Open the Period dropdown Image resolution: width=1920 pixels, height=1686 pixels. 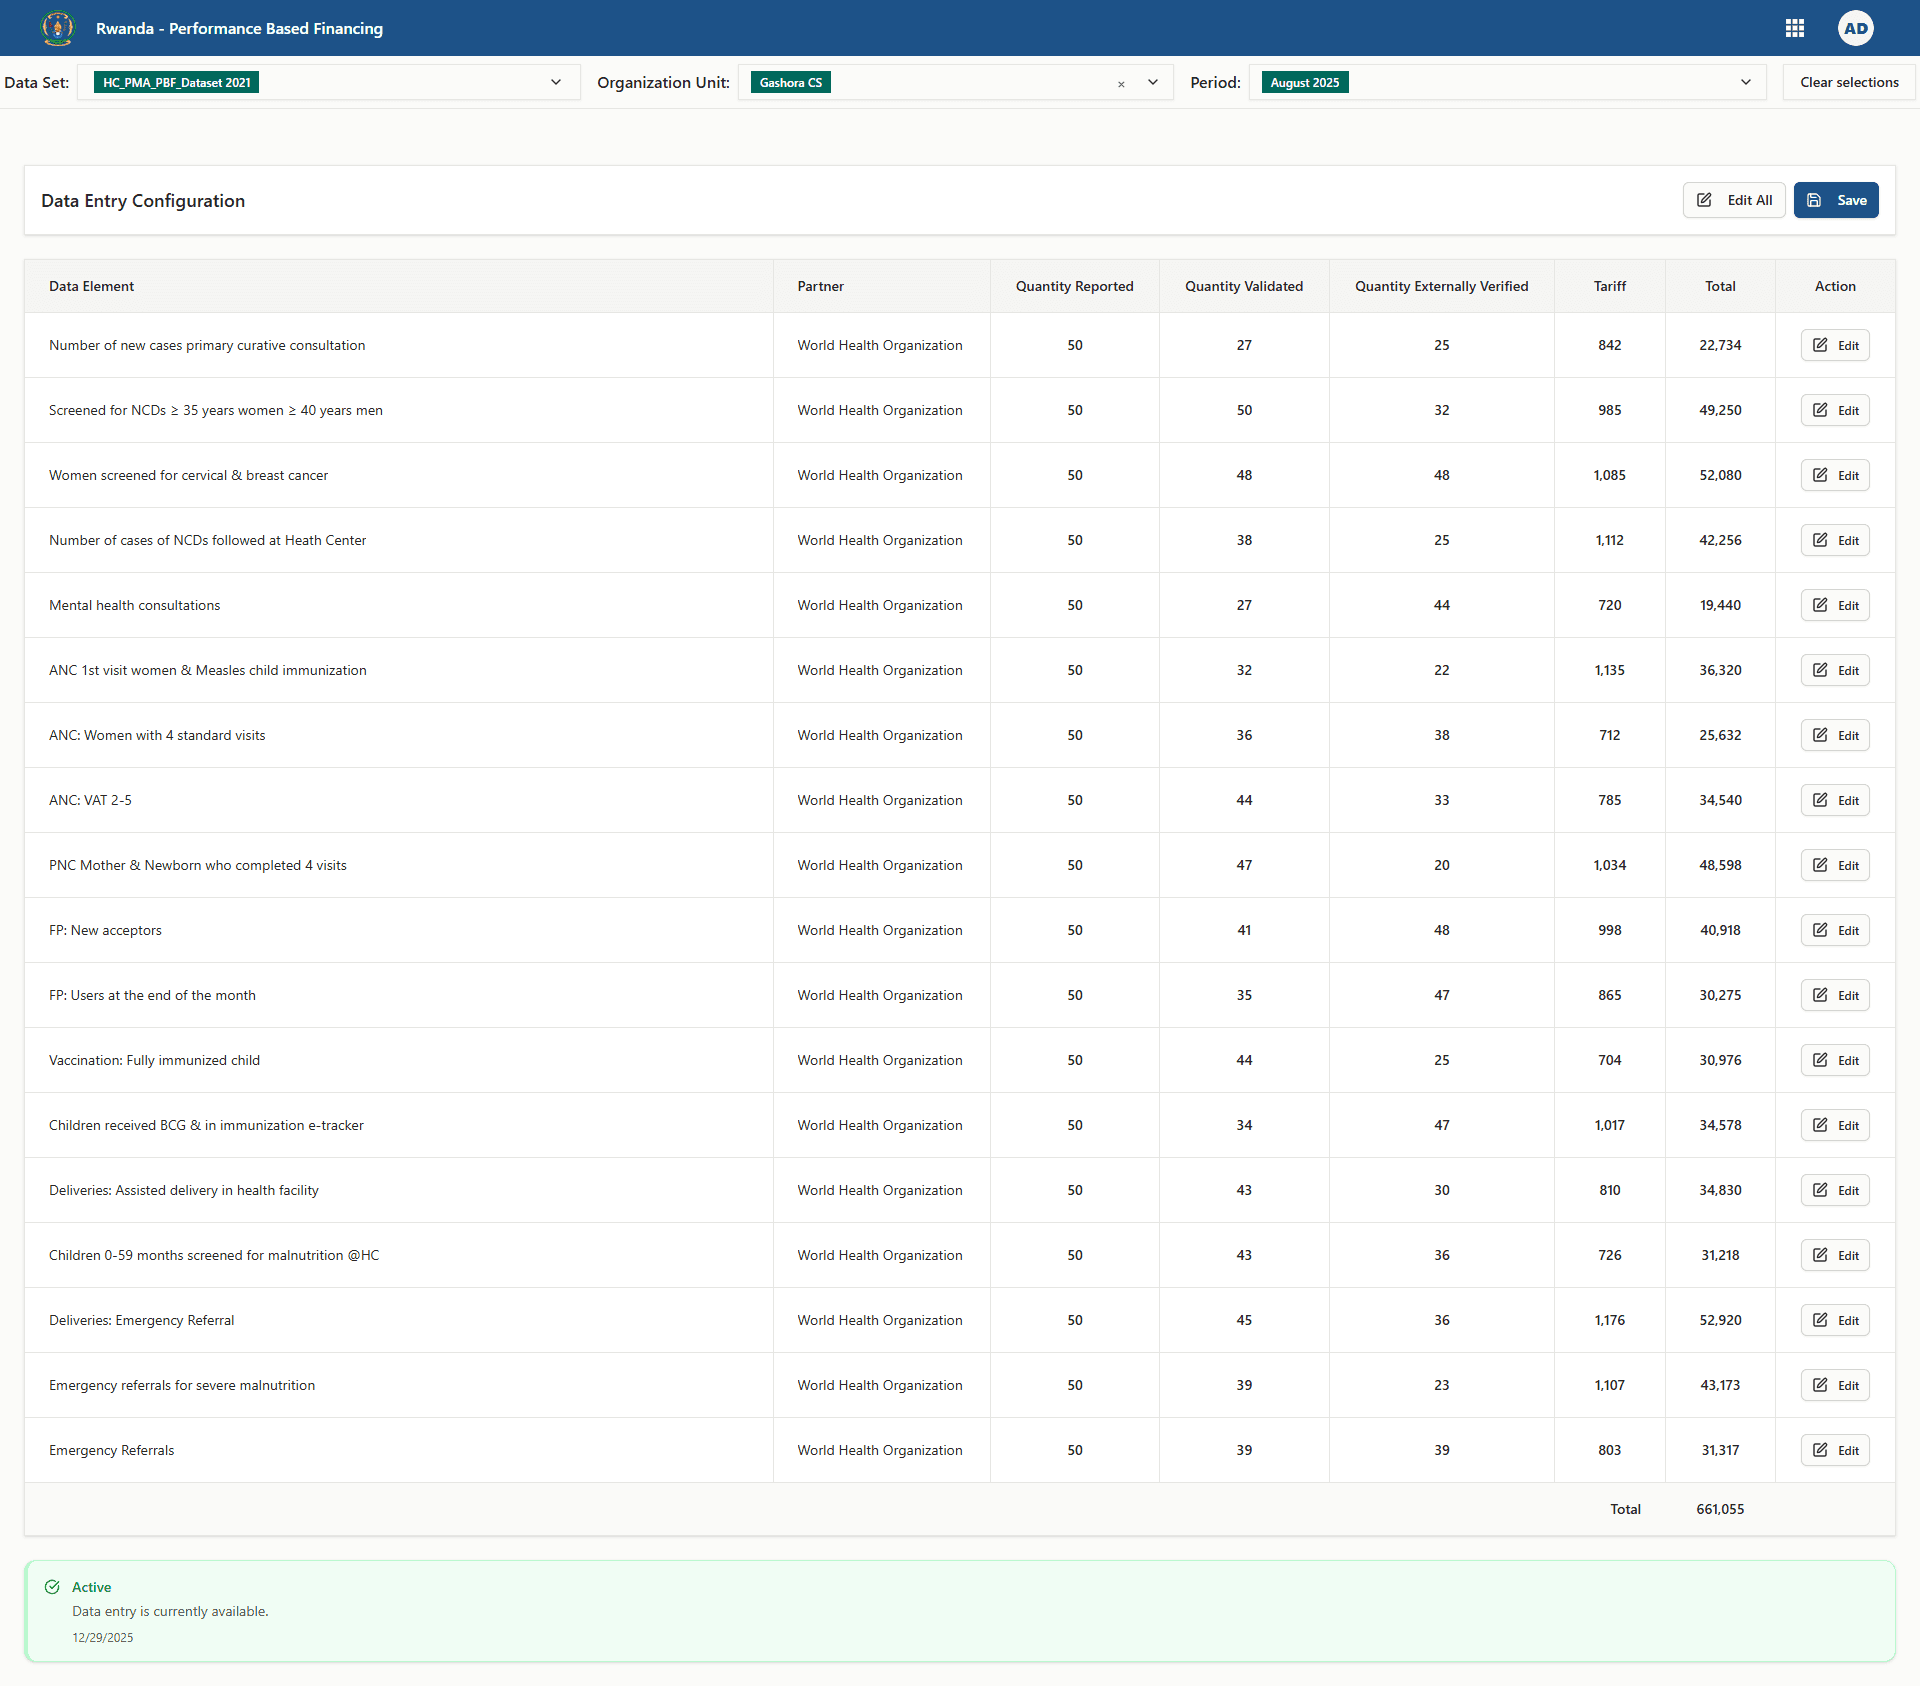(x=1745, y=82)
